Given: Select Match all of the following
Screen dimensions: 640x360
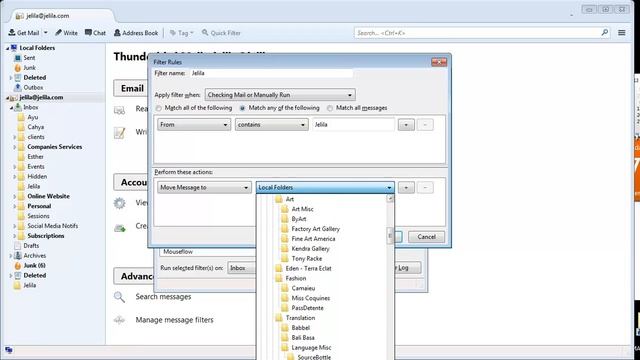Looking at the screenshot, I should click(159, 108).
